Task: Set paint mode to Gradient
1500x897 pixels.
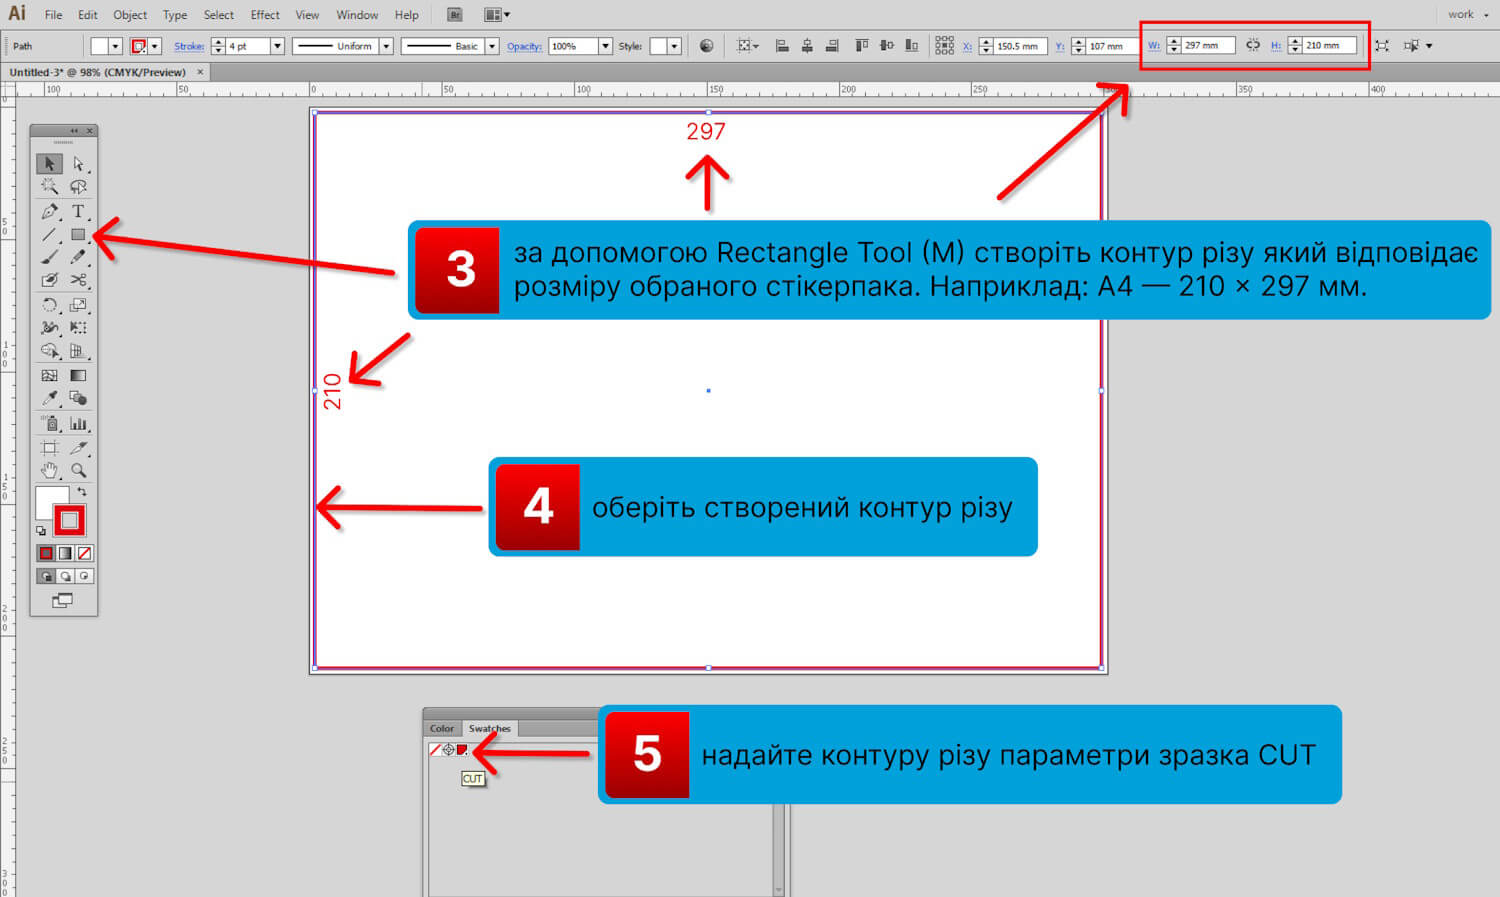Action: (x=65, y=553)
